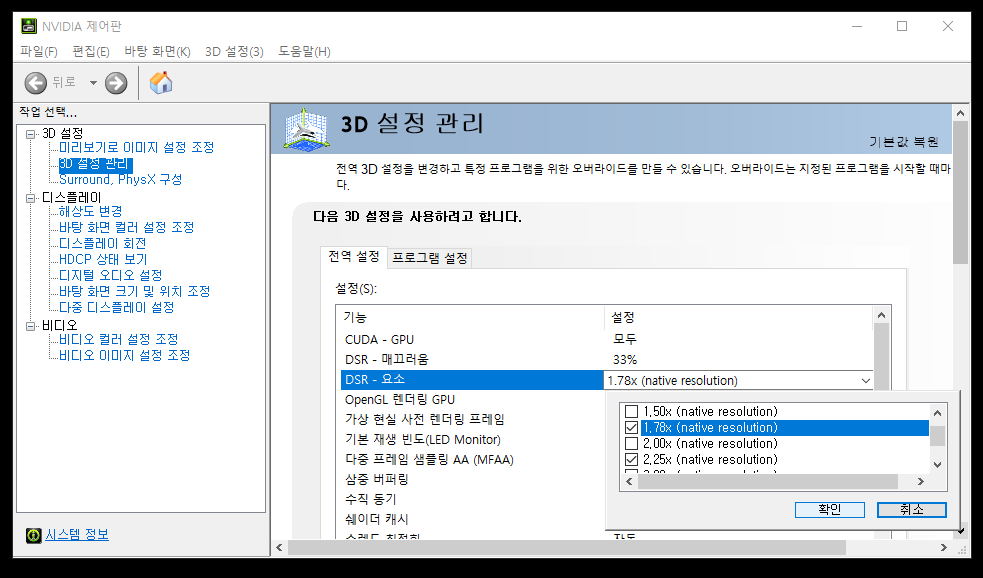This screenshot has height=578, width=983.
Task: Check the 1.50x native resolution checkbox
Action: coord(631,411)
